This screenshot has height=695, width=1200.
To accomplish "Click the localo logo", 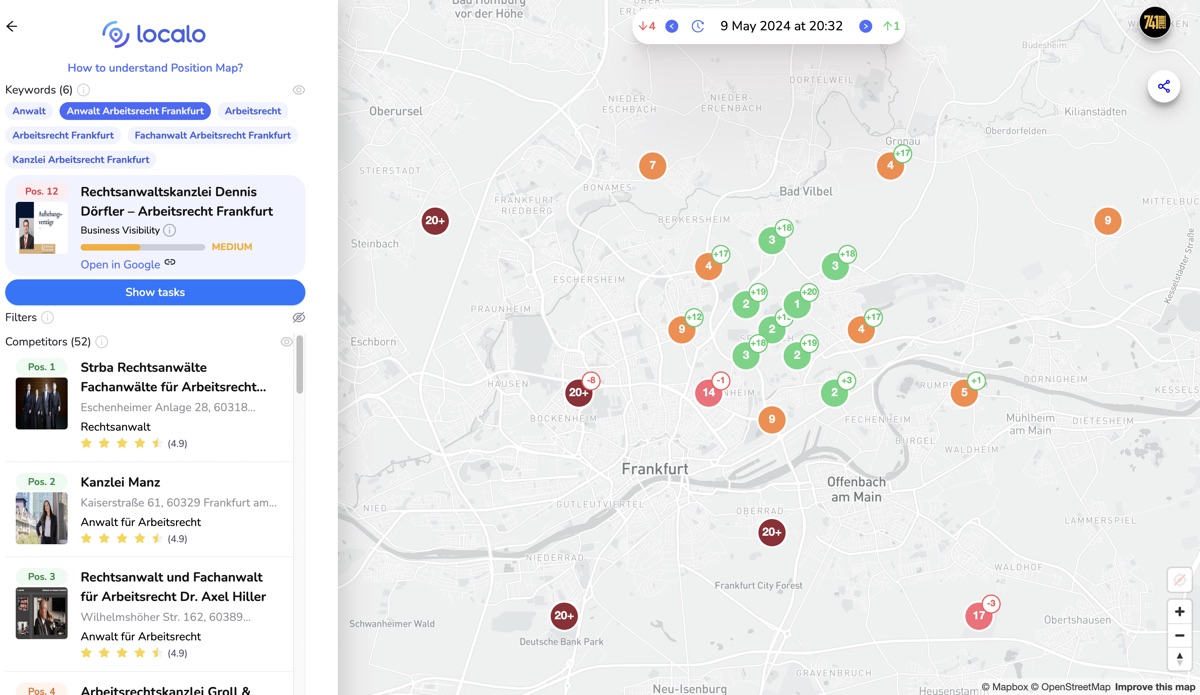I will [x=154, y=34].
